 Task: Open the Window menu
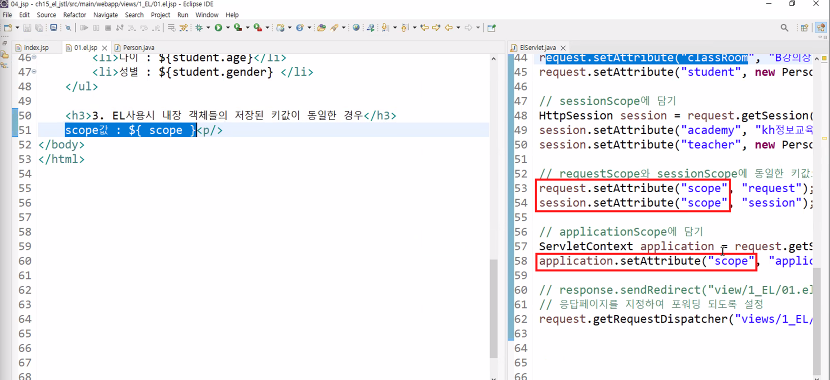click(x=206, y=15)
